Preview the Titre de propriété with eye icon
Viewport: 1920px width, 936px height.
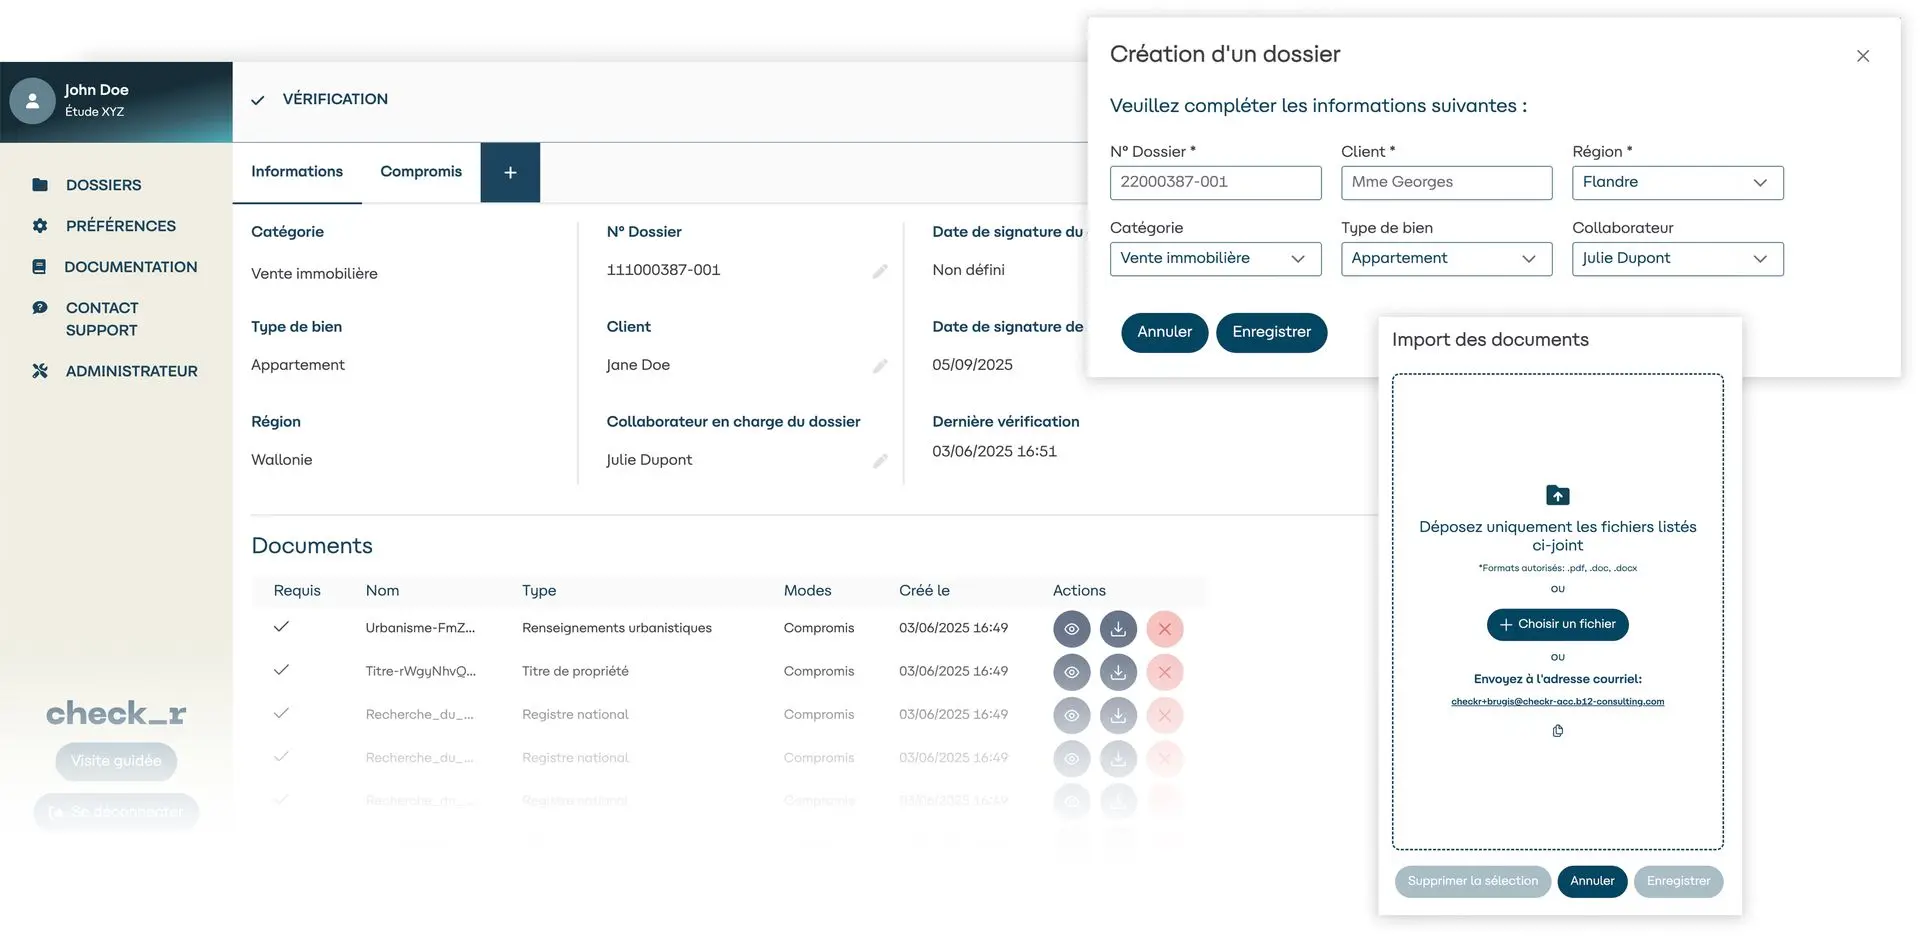pos(1071,672)
